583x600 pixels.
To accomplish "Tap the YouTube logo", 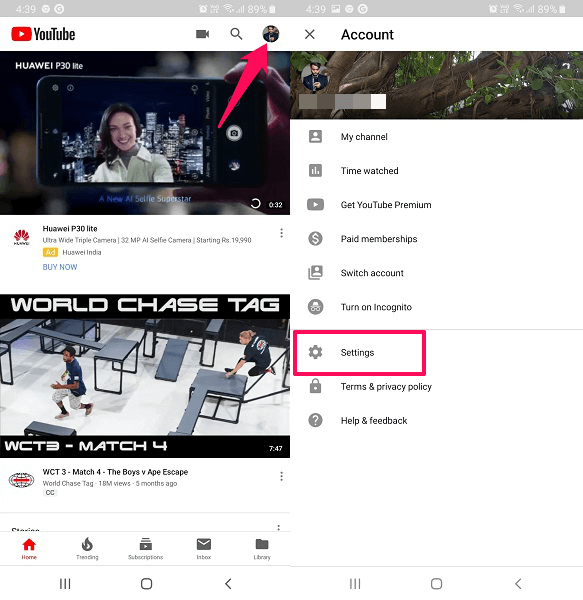I will point(43,34).
